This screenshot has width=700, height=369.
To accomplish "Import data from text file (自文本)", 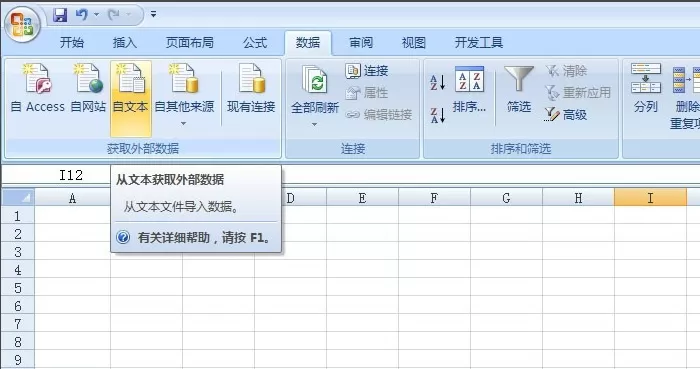I will click(x=131, y=99).
